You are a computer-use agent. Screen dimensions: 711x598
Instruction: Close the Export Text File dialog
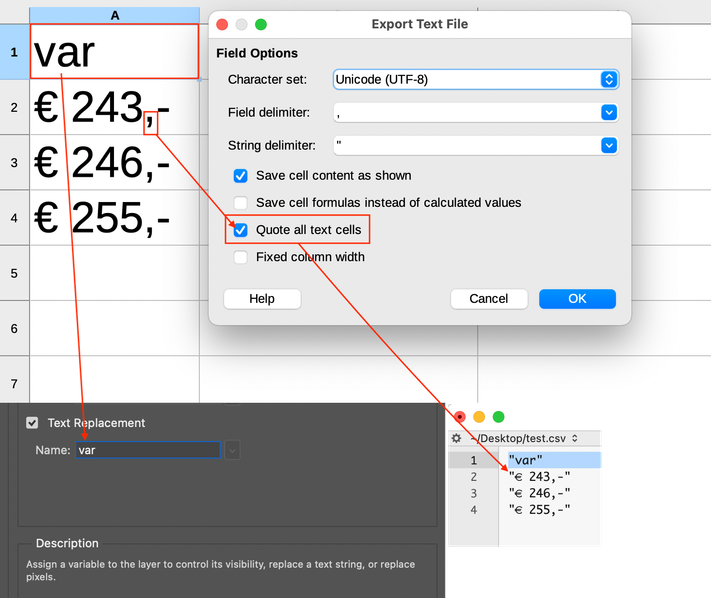(222, 24)
